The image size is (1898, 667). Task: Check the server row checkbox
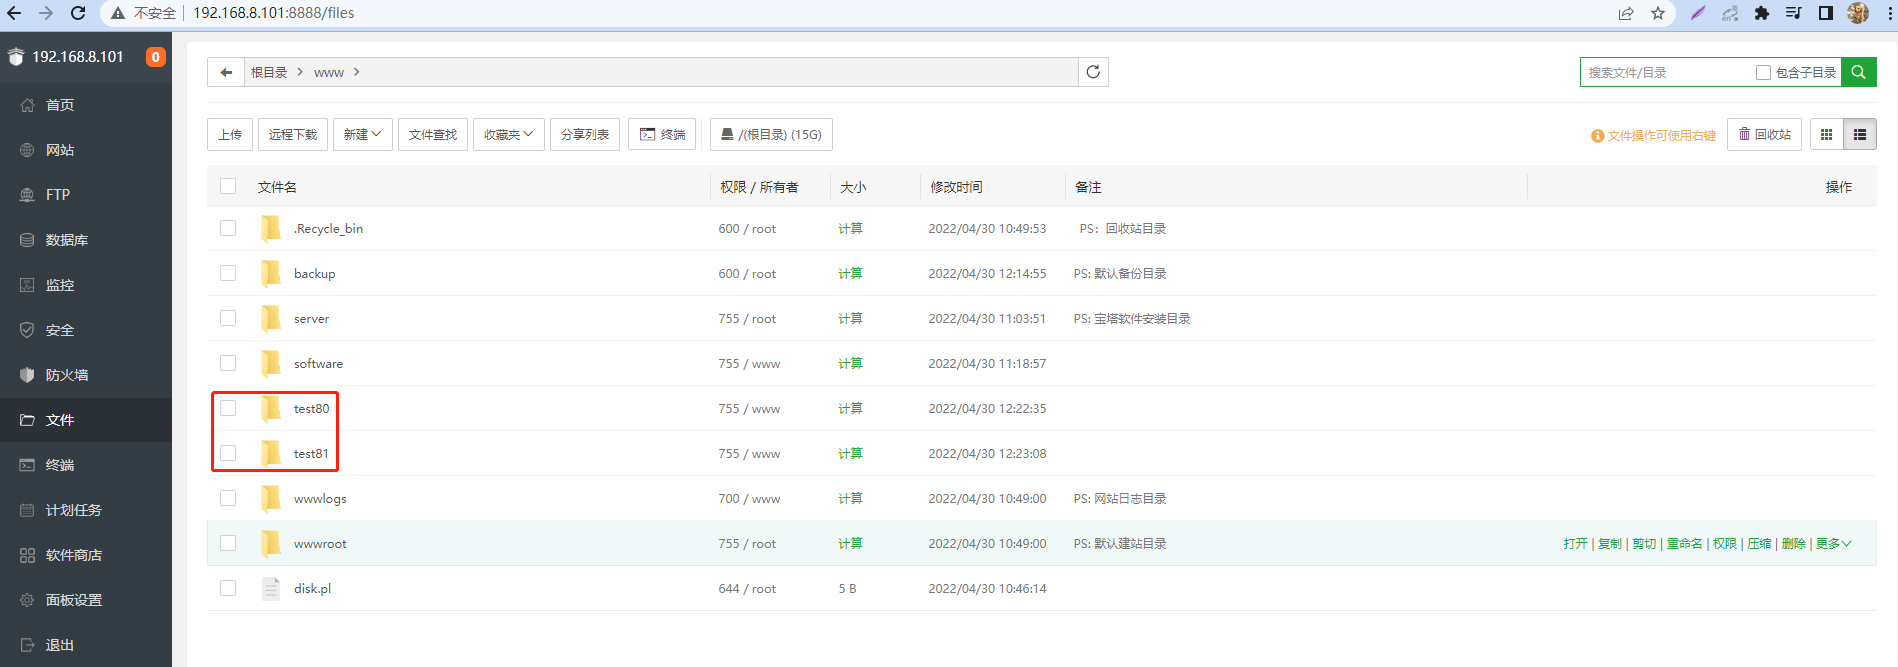click(228, 318)
